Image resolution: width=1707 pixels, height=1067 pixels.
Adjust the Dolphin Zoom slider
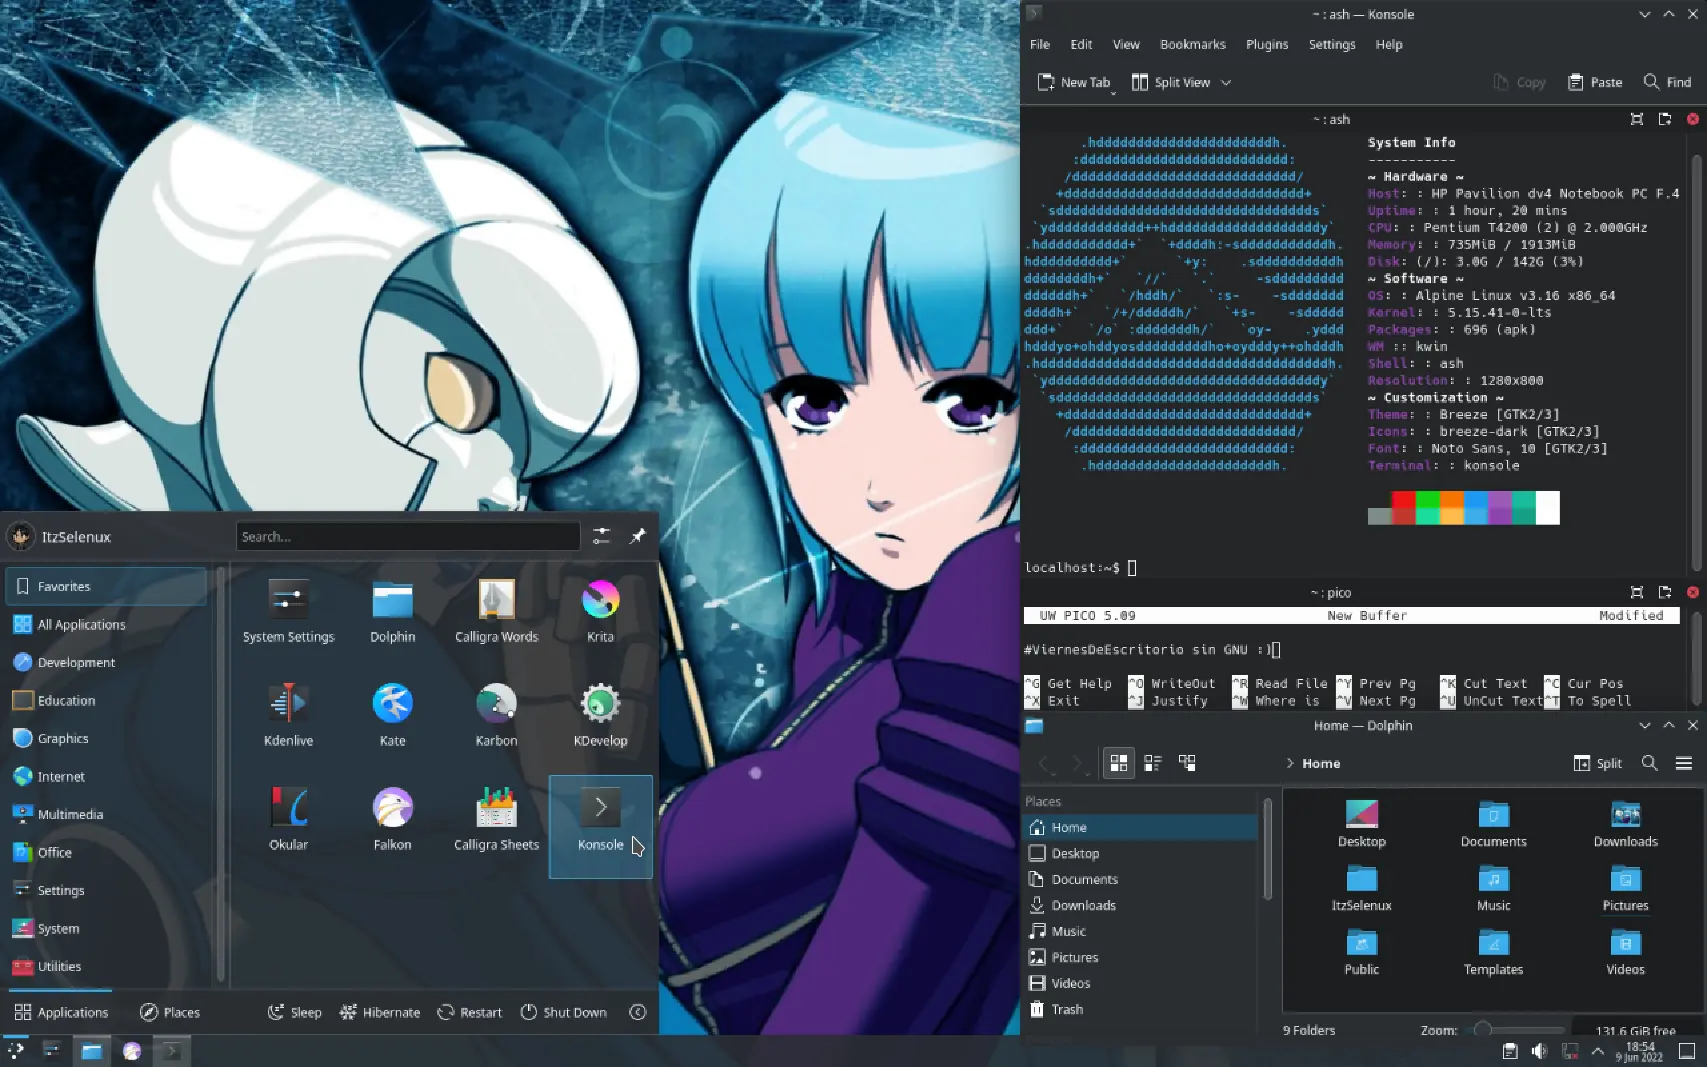tap(1514, 1030)
